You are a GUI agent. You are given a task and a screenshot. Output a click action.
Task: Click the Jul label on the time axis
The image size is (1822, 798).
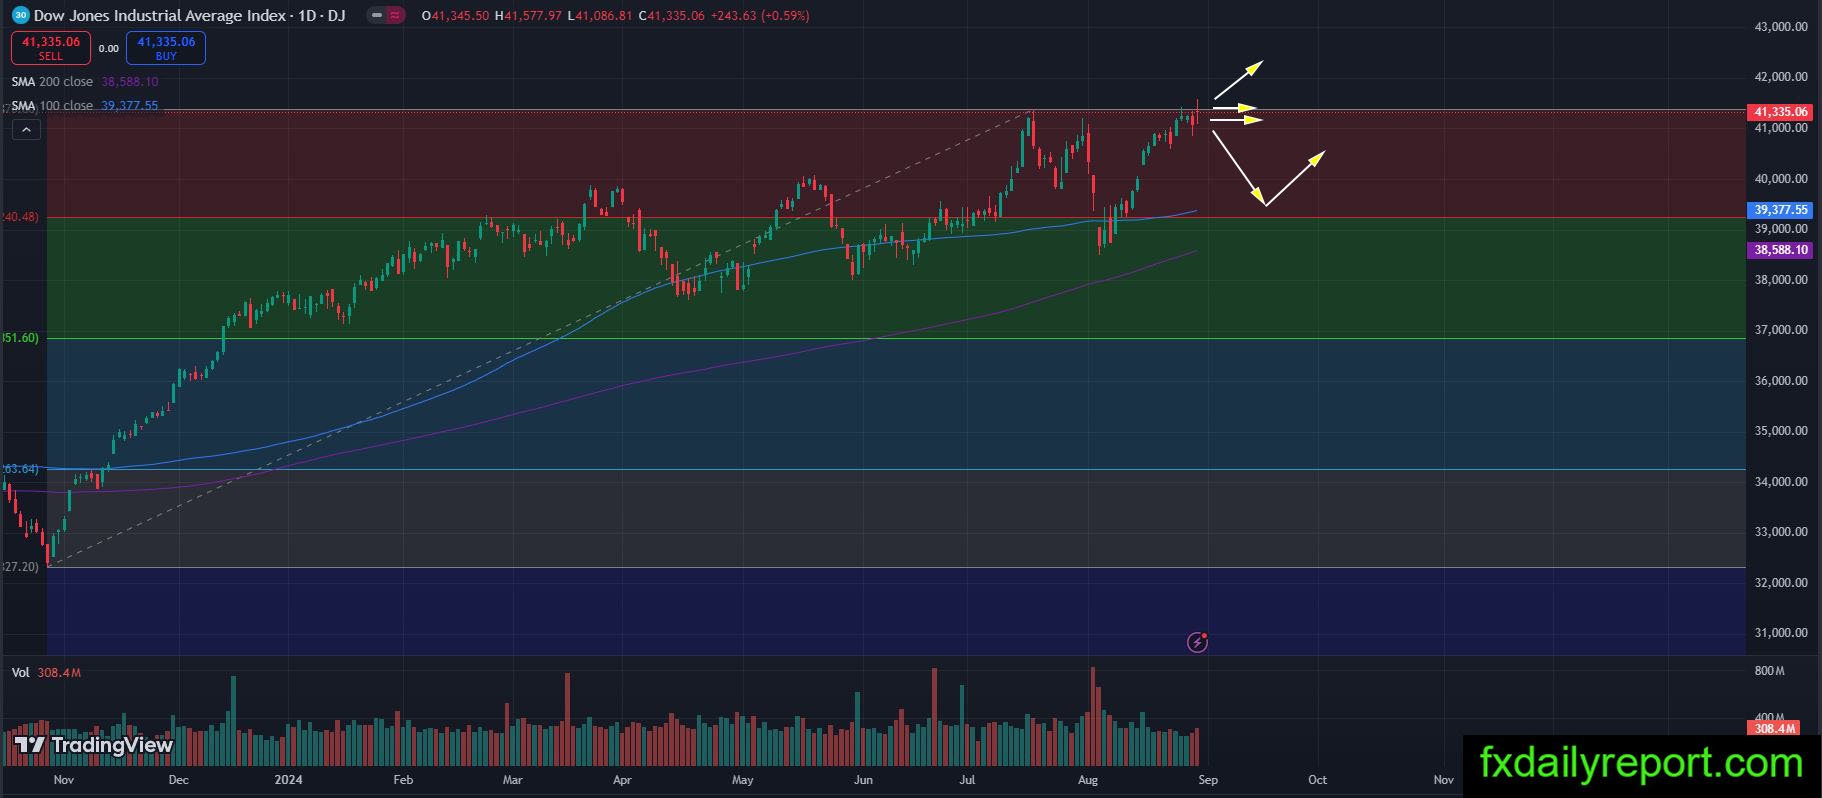(967, 780)
